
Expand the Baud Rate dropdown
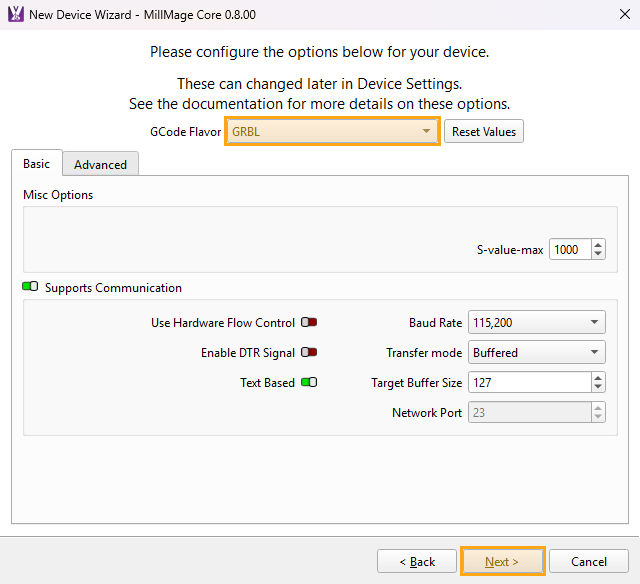click(536, 323)
